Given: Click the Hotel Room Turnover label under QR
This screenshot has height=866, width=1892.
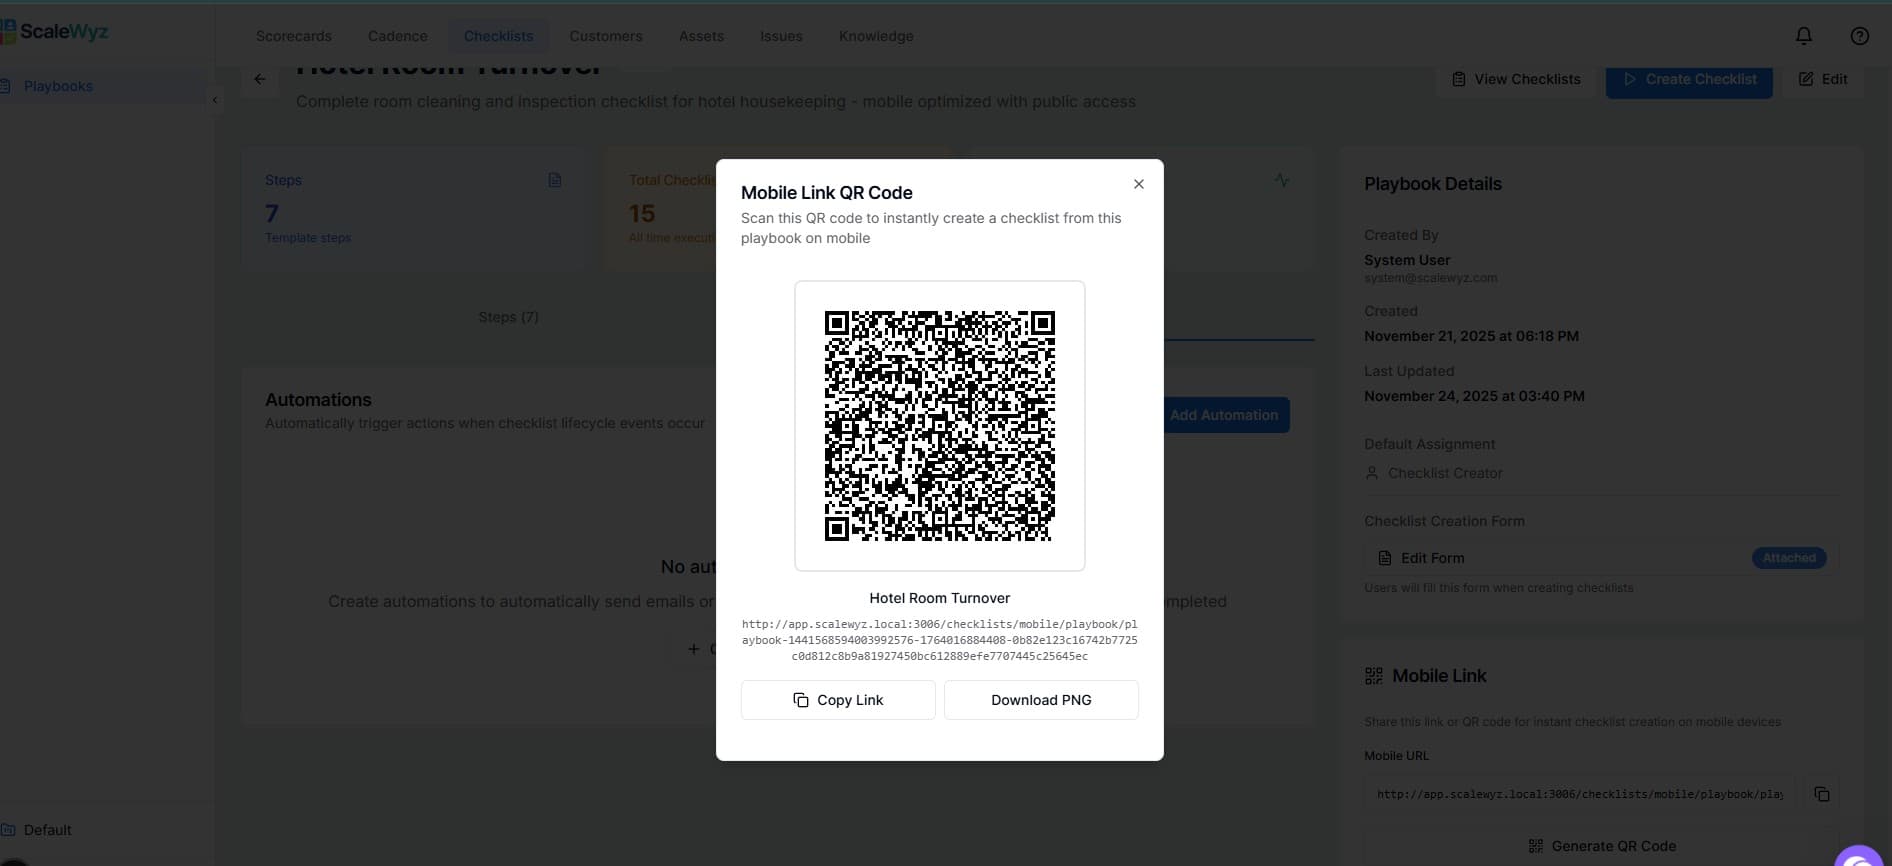Looking at the screenshot, I should point(940,598).
